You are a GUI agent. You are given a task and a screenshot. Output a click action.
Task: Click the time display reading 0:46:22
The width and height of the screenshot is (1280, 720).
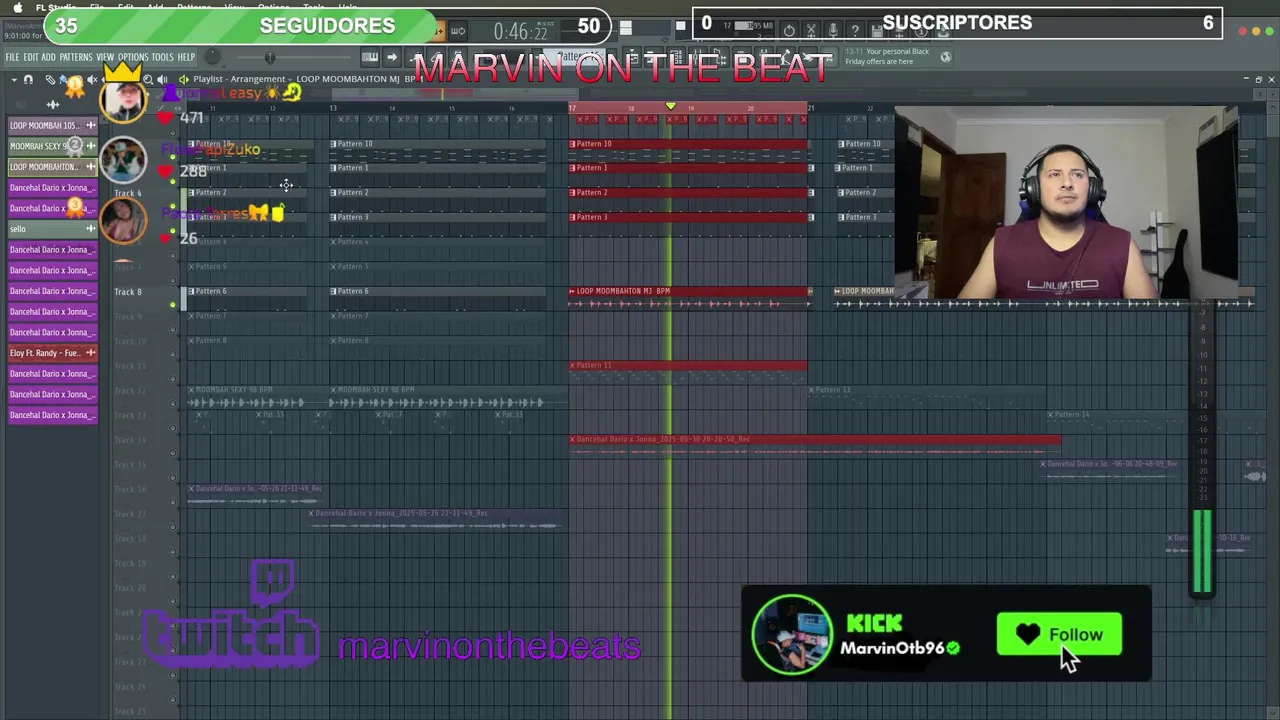[x=521, y=32]
